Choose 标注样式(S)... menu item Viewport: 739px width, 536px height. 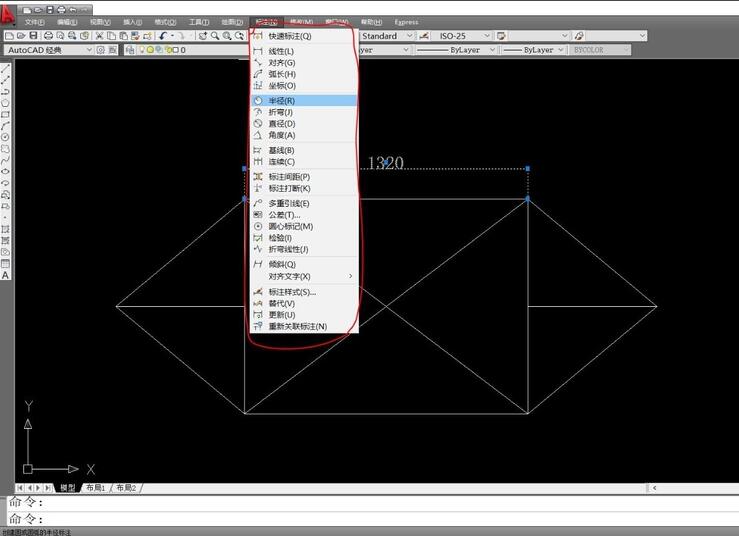[x=304, y=292]
